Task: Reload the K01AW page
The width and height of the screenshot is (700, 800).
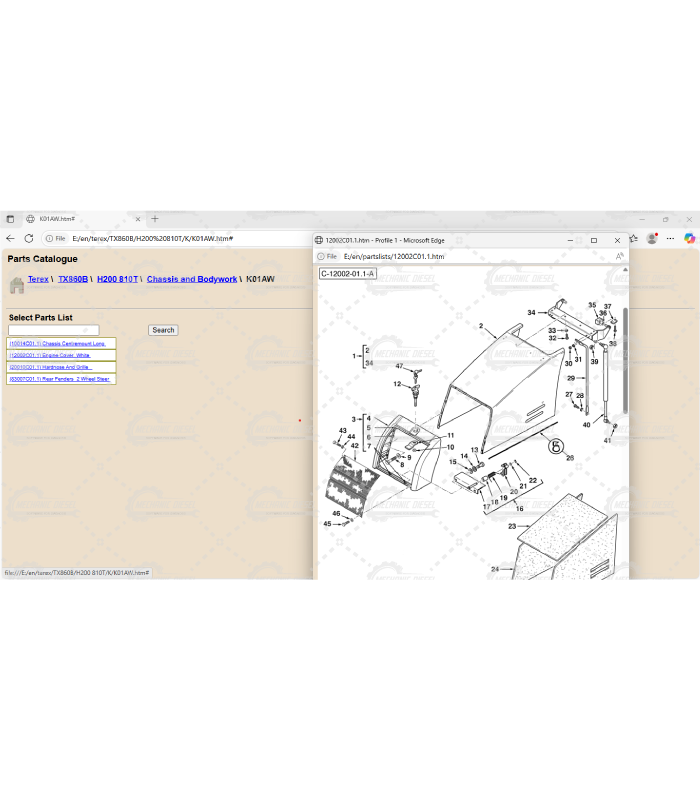Action: click(x=29, y=239)
